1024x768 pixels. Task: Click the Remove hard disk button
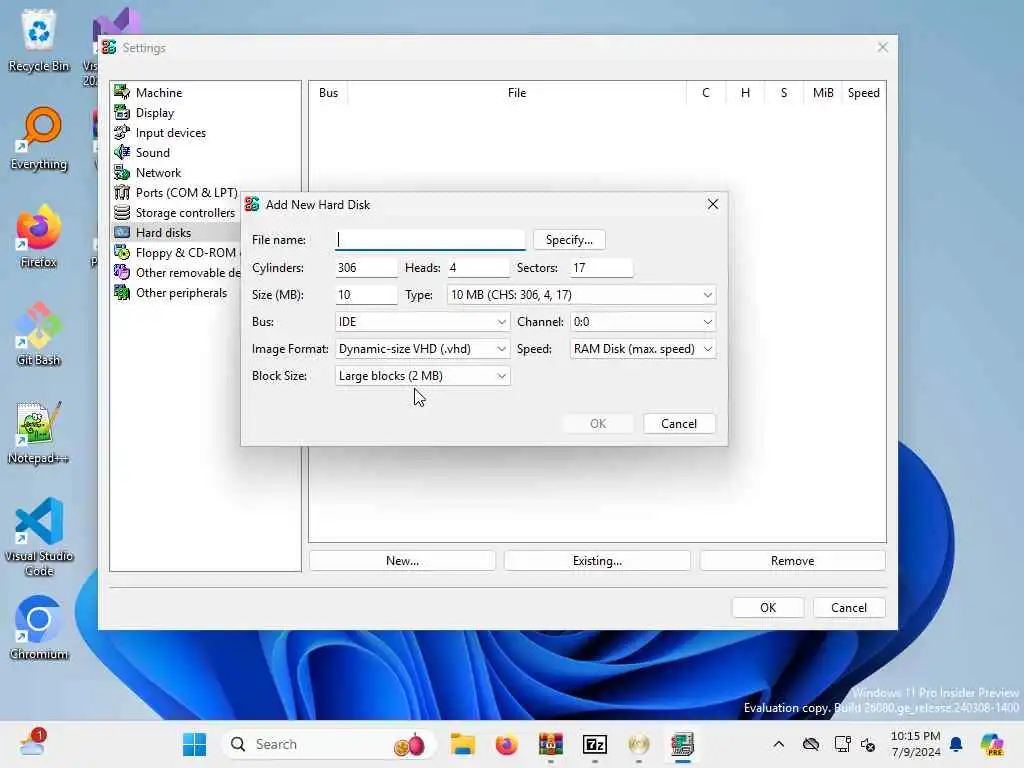pos(793,561)
